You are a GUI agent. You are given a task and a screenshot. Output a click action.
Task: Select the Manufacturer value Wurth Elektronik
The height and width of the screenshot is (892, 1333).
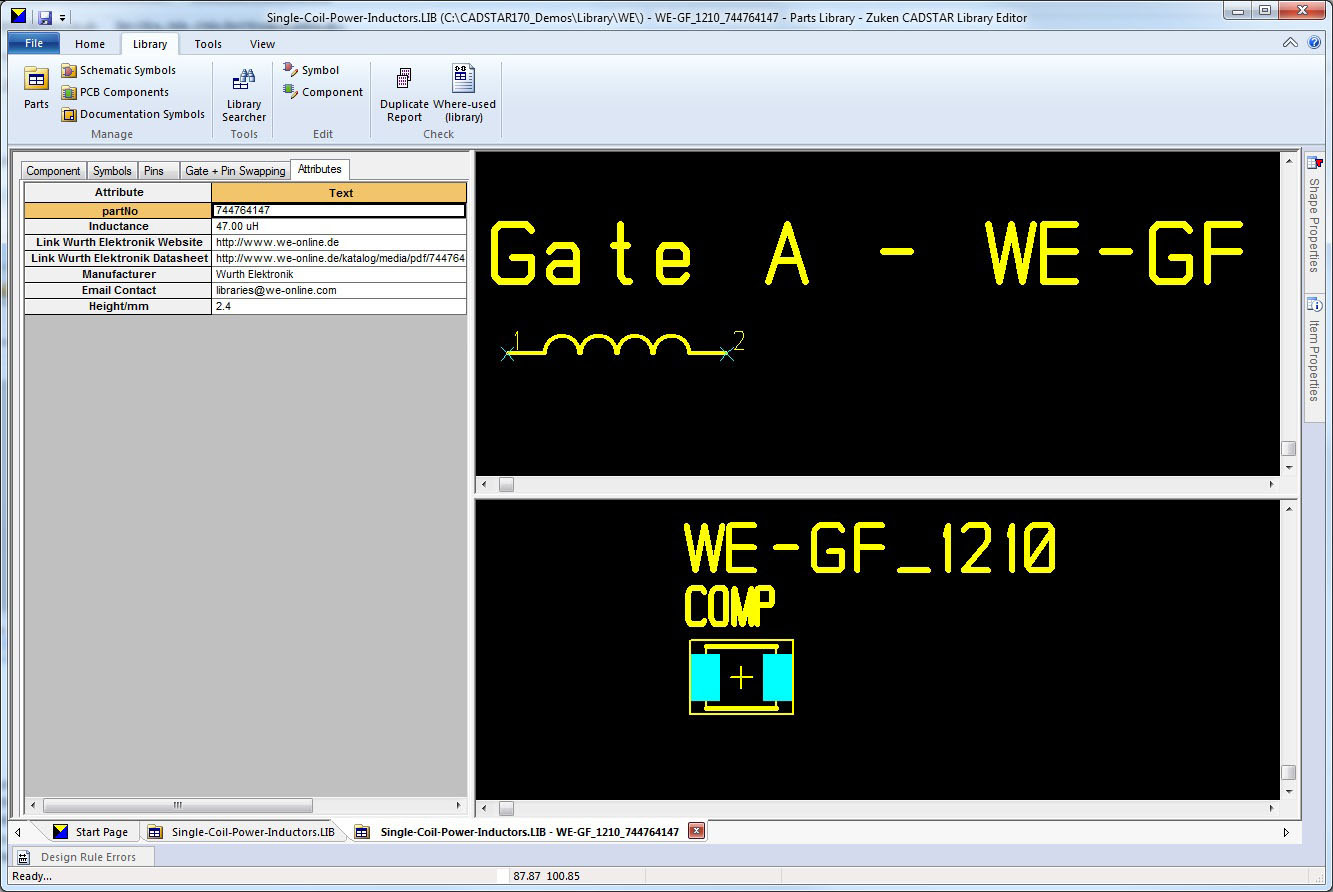pos(340,275)
